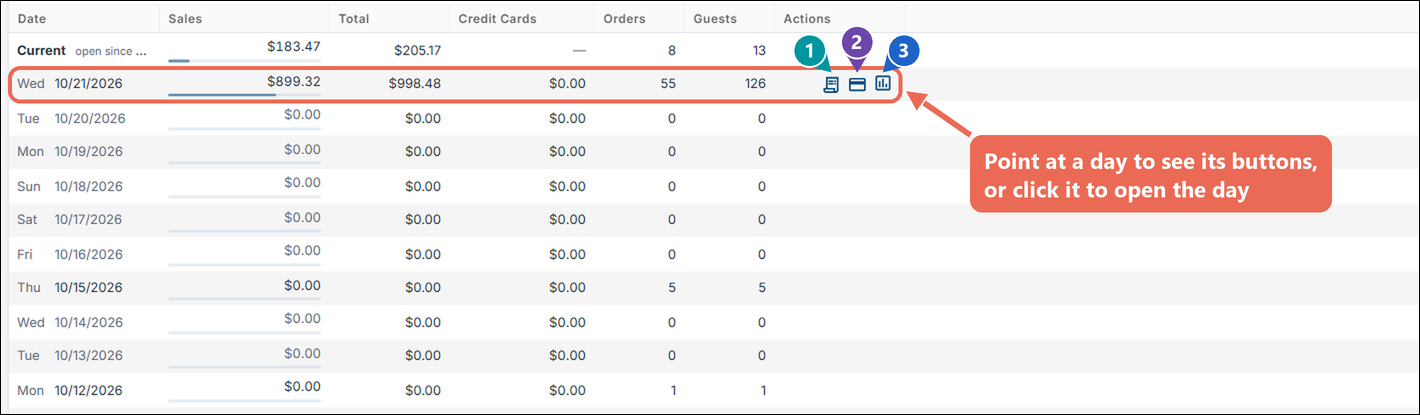Click the Guests 0 cell for 10/16/2026
The image size is (1420, 415).
[x=762, y=254]
